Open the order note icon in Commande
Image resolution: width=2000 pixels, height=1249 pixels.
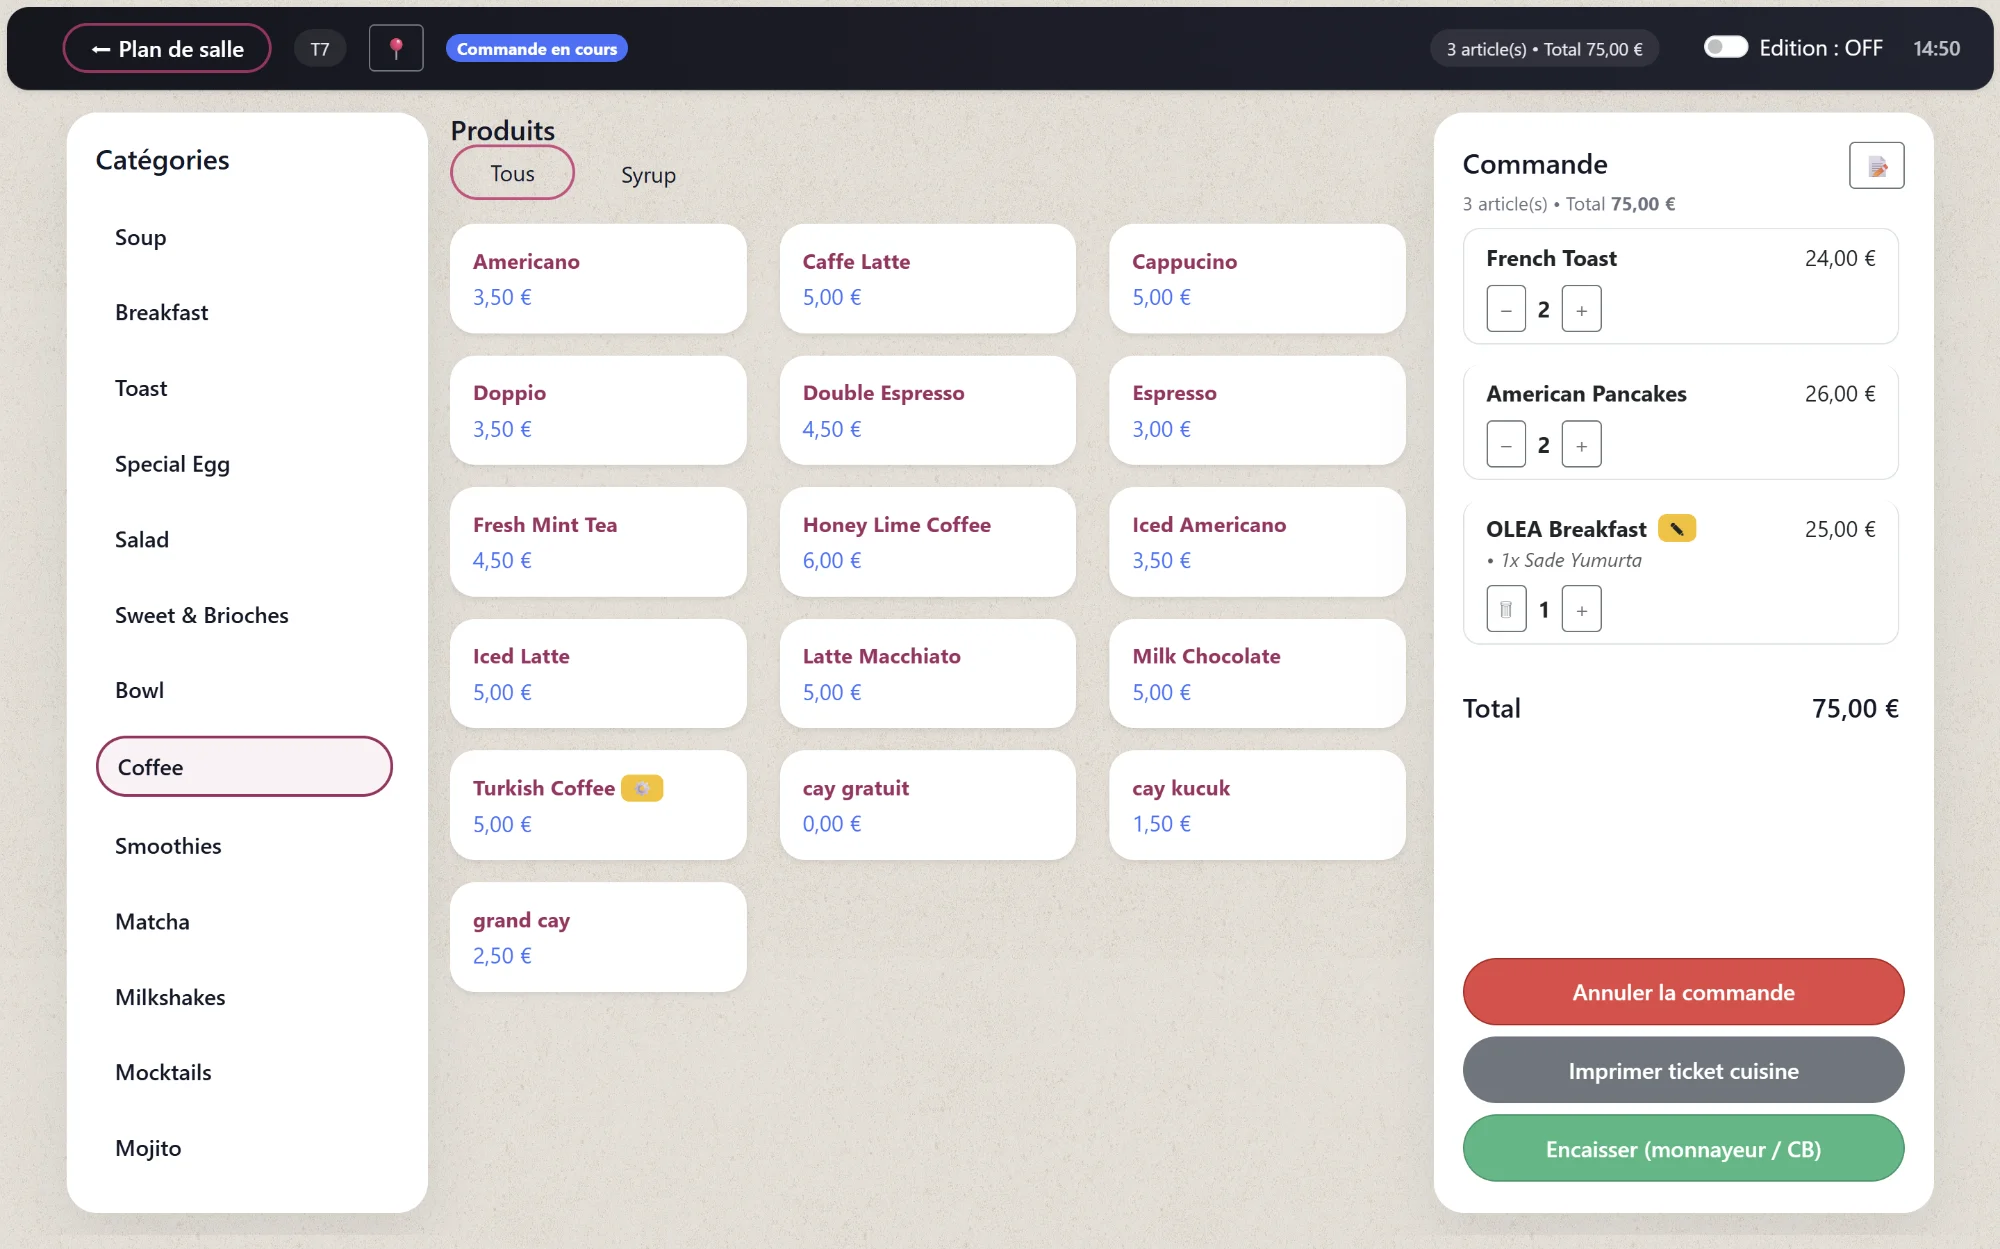click(1876, 166)
